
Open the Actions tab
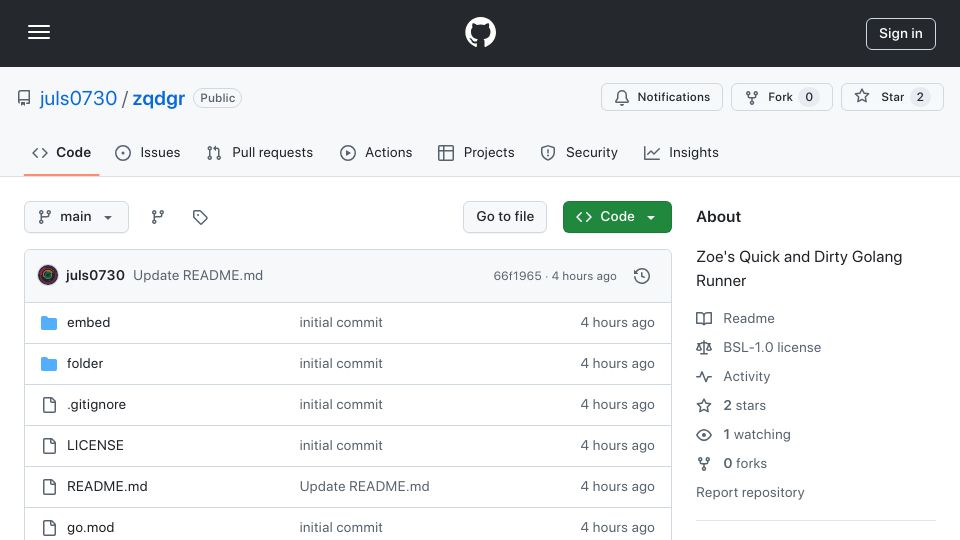(376, 152)
